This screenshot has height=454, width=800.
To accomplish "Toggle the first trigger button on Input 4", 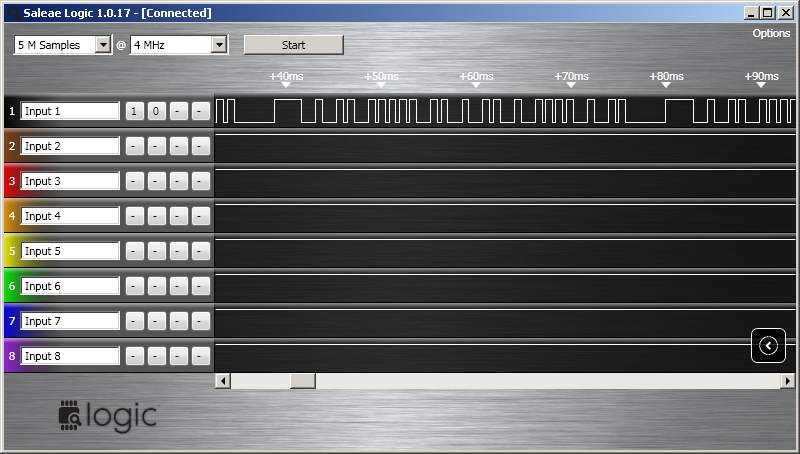I will (134, 216).
